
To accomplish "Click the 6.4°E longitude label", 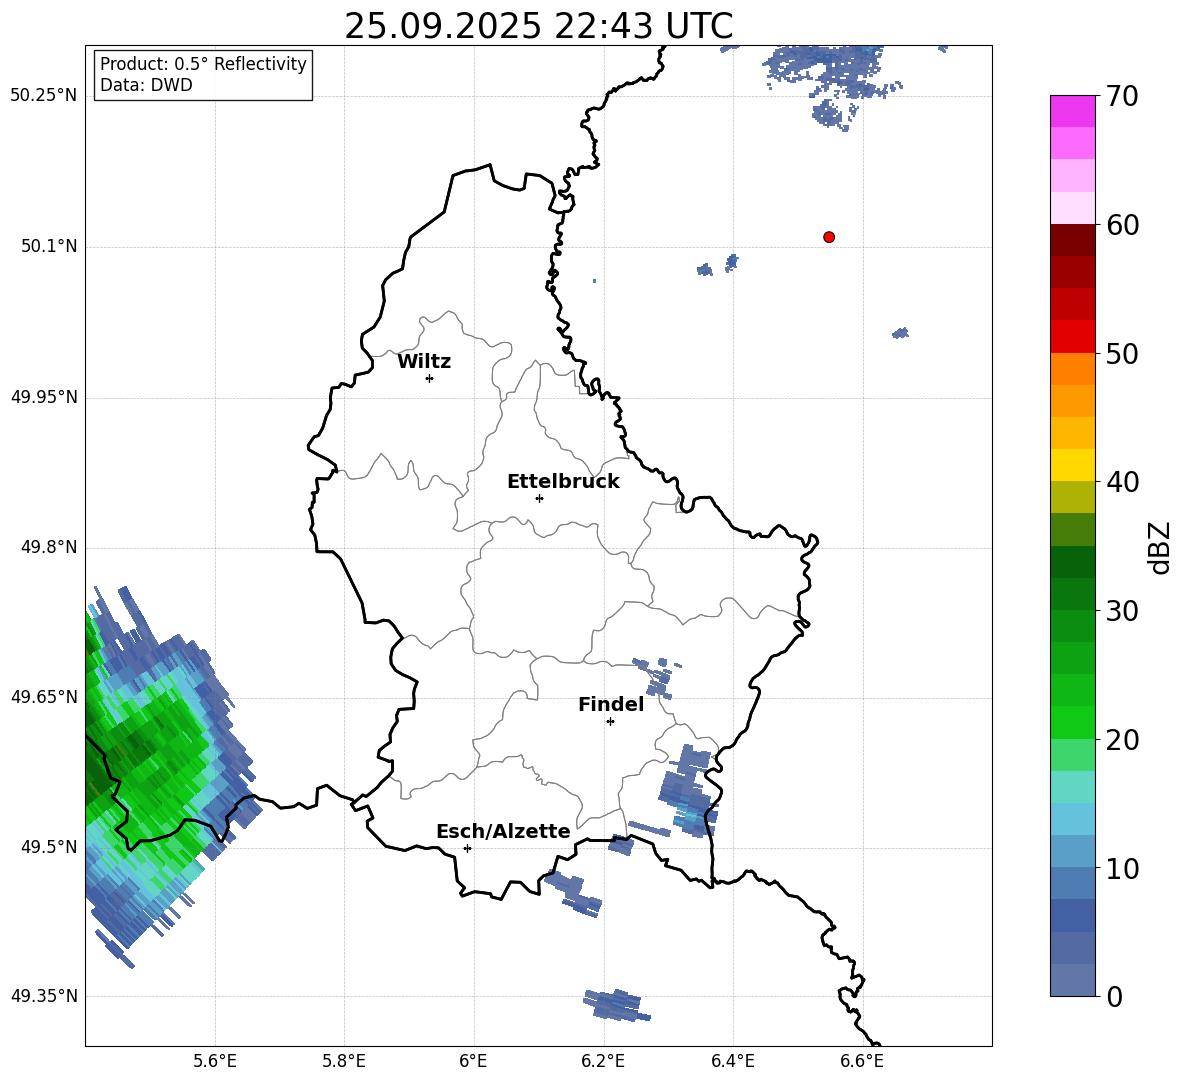I will pyautogui.click(x=732, y=1061).
